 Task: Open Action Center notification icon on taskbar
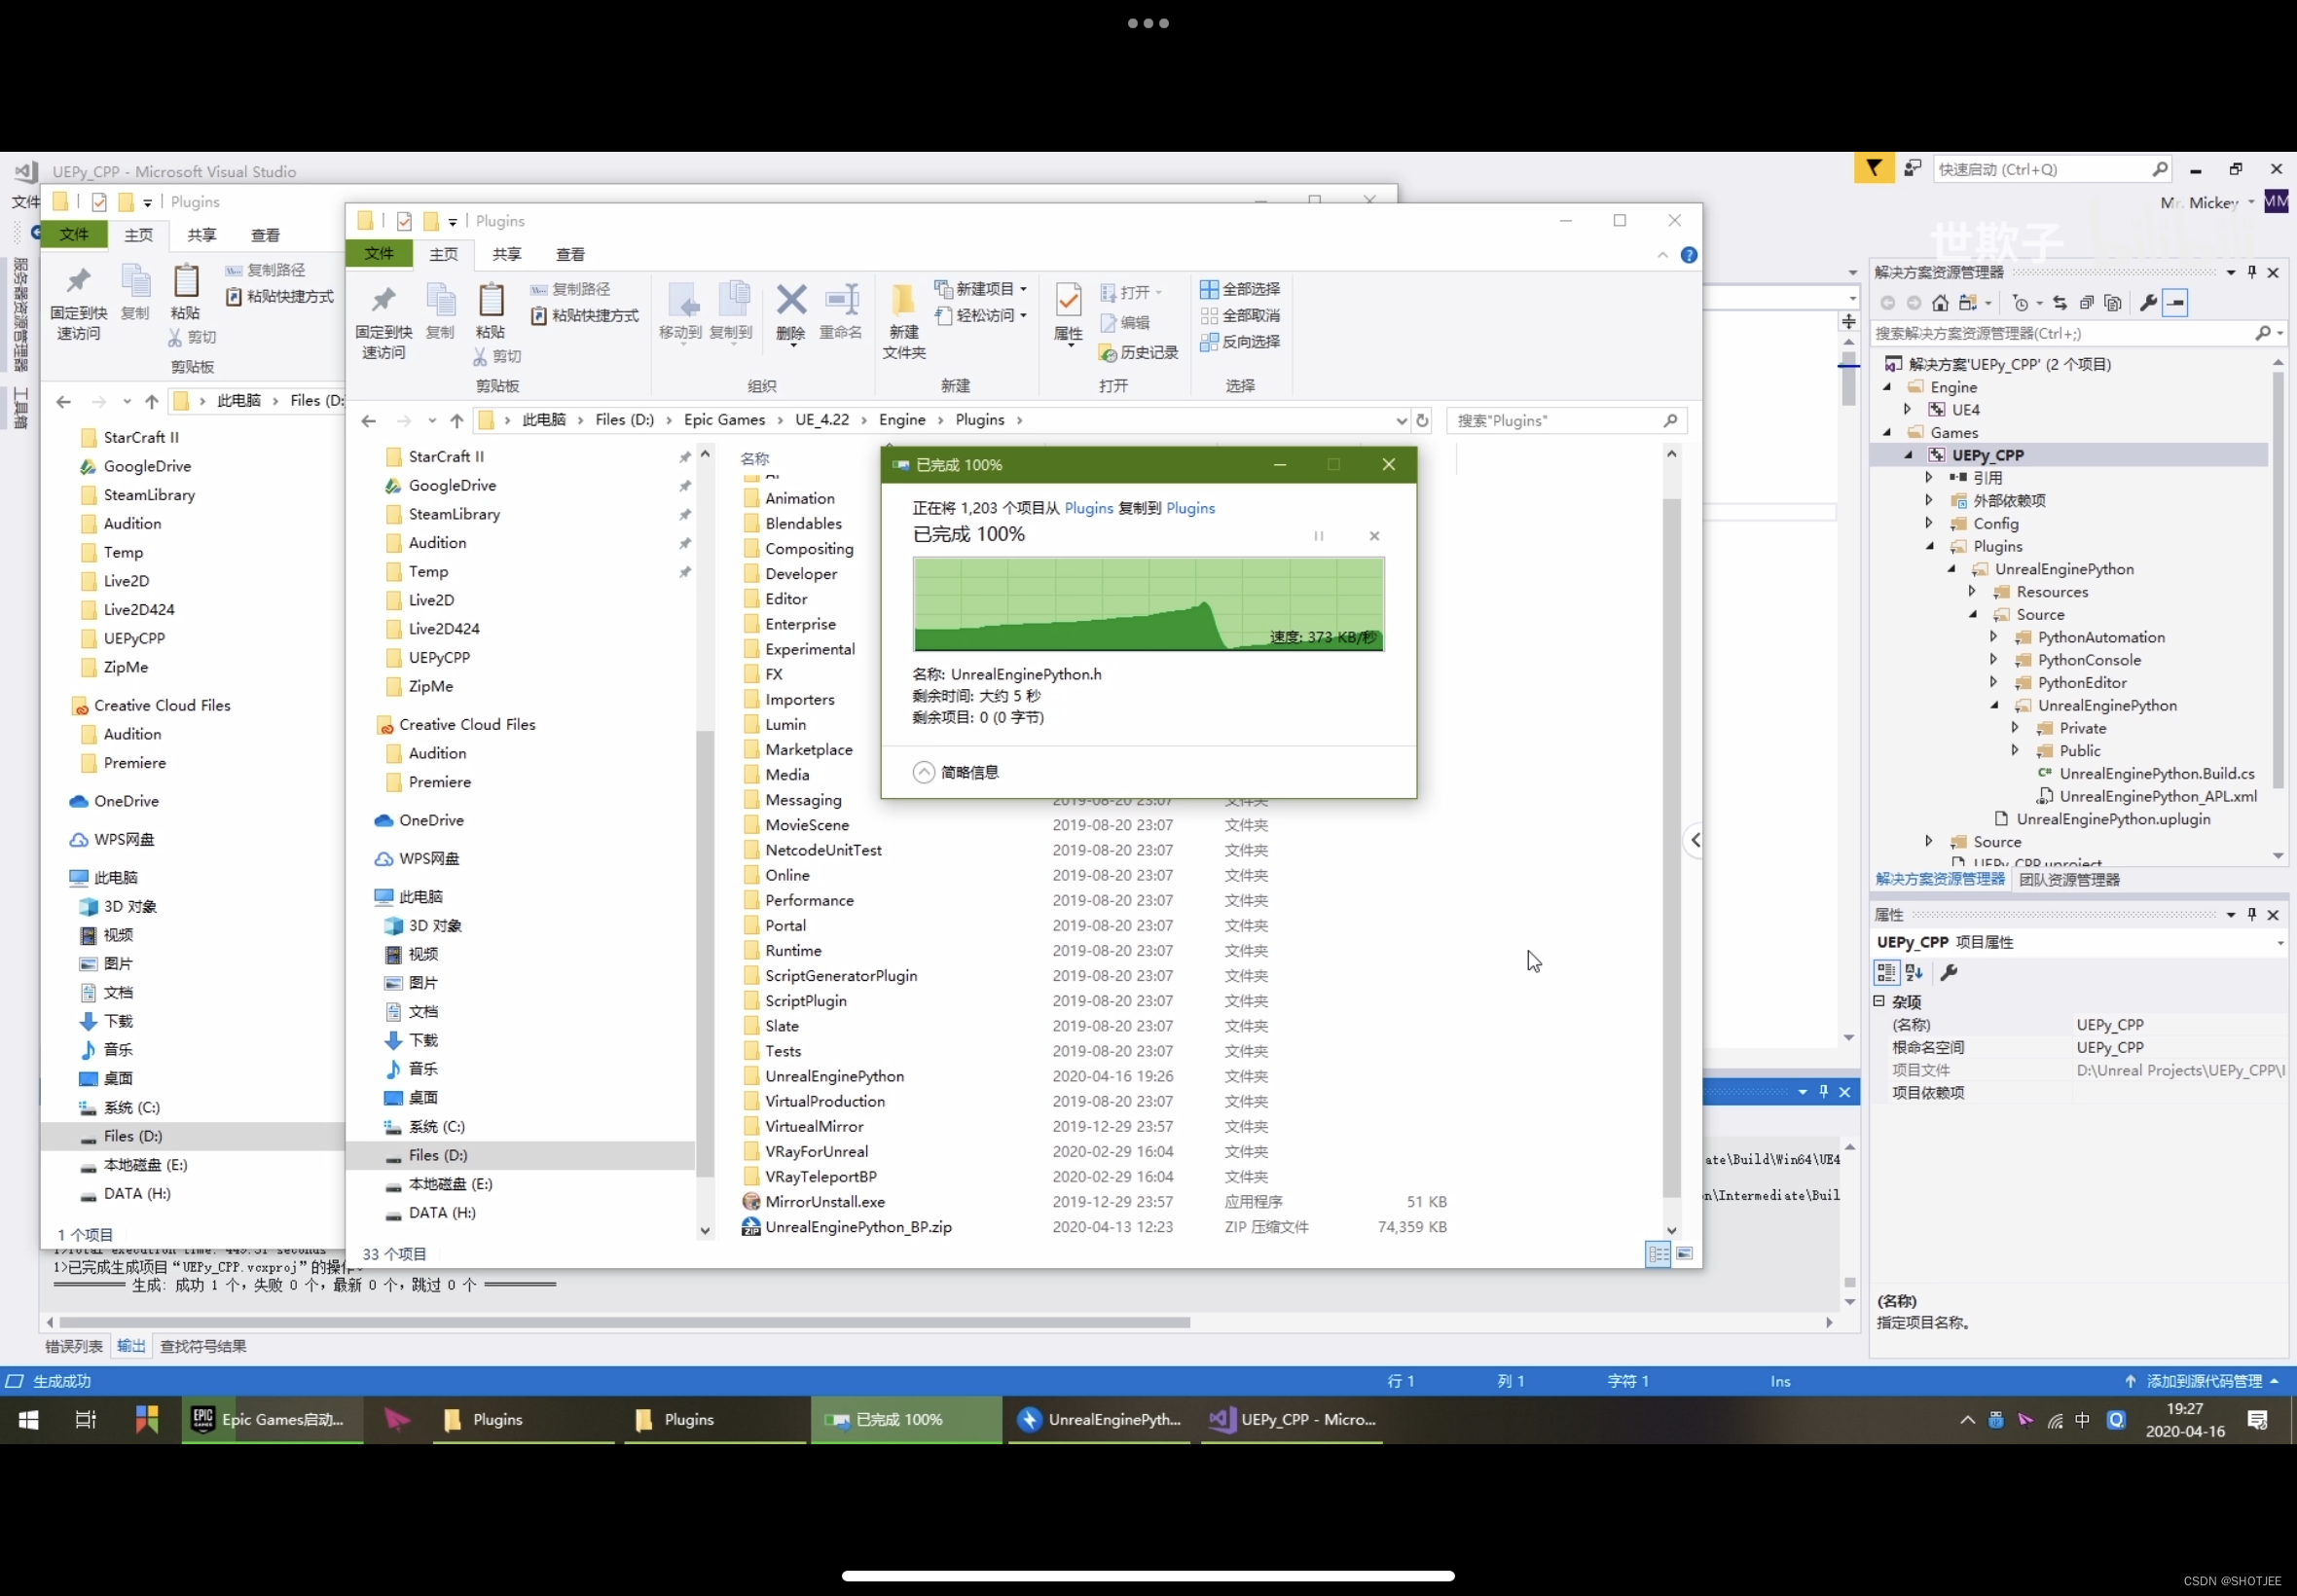[x=2257, y=1420]
